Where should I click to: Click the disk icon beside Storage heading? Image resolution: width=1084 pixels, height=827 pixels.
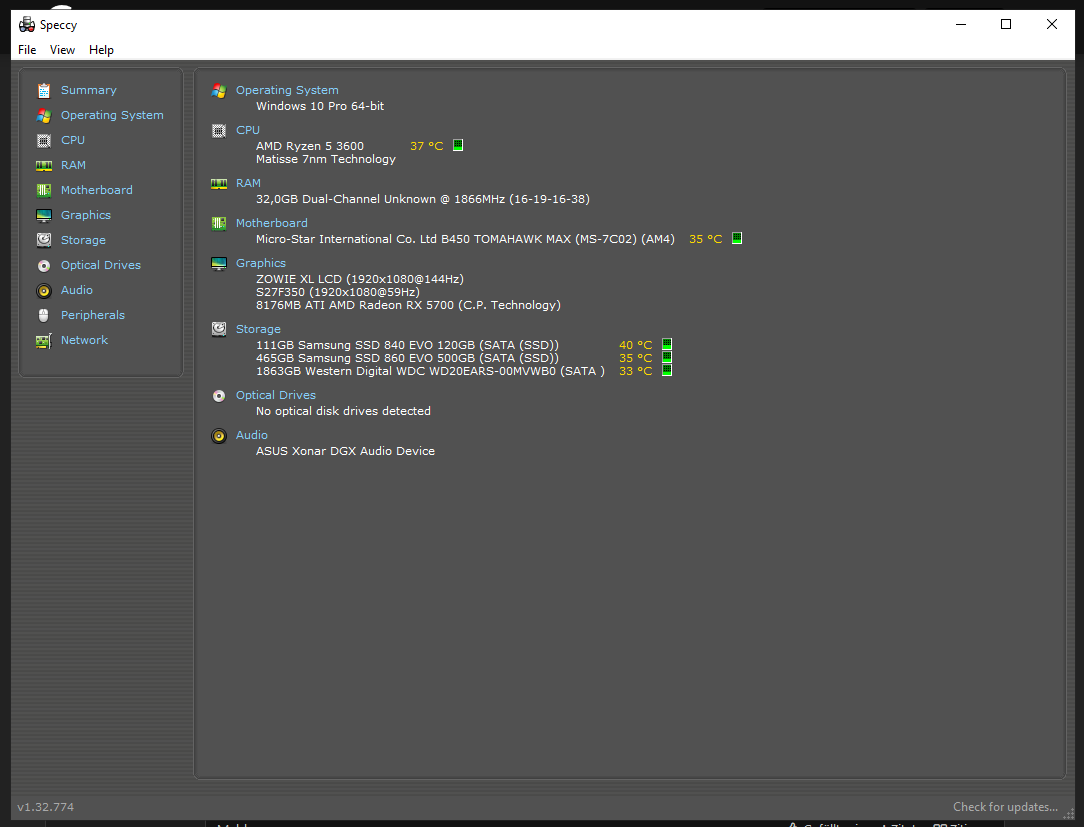(x=219, y=329)
